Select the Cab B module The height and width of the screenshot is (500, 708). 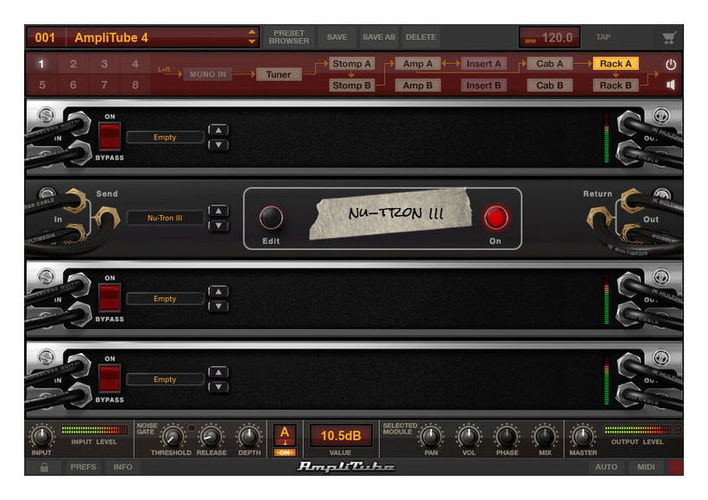point(550,85)
